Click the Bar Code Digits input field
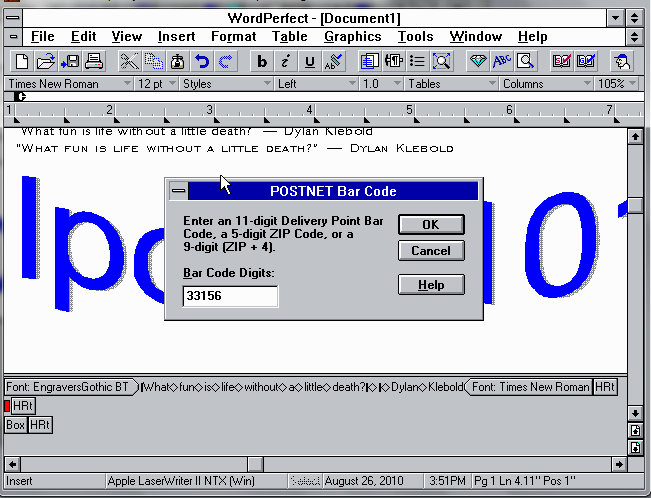 point(230,296)
